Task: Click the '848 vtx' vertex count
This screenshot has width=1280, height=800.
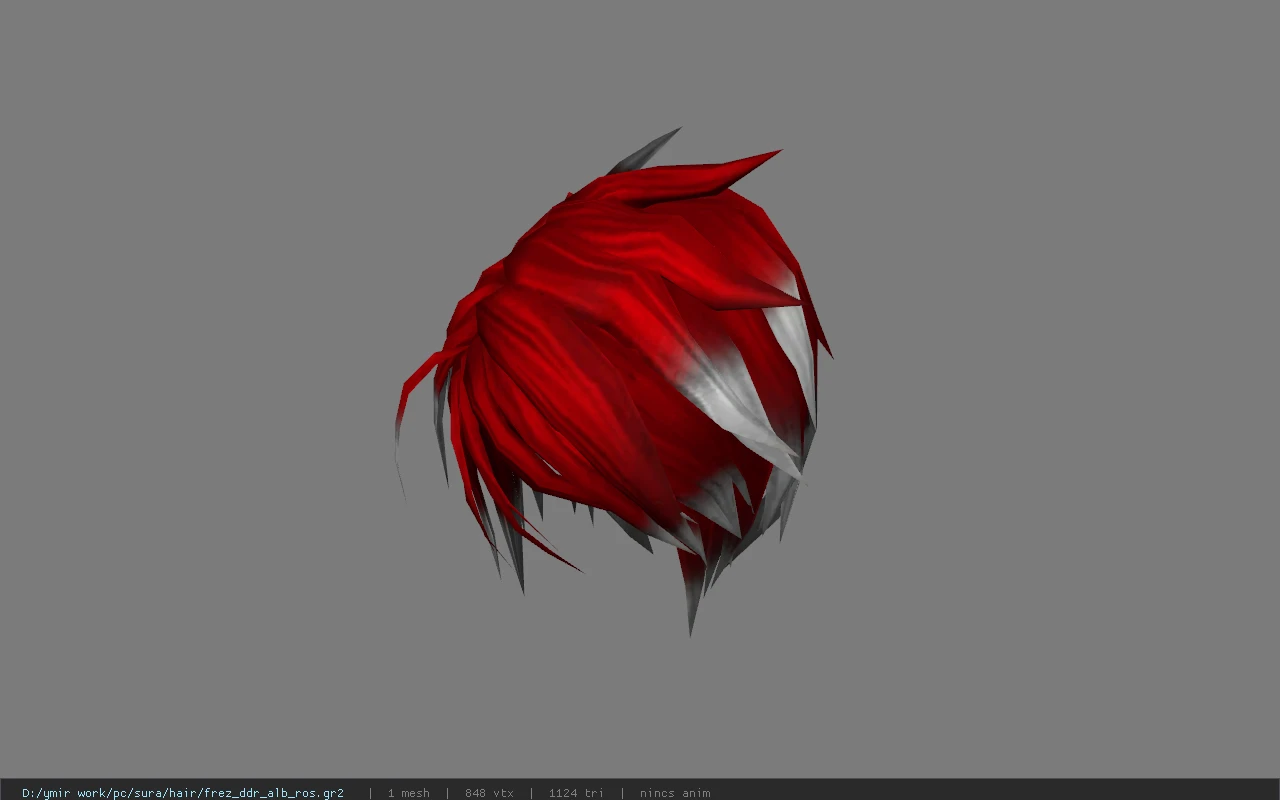Action: click(489, 793)
